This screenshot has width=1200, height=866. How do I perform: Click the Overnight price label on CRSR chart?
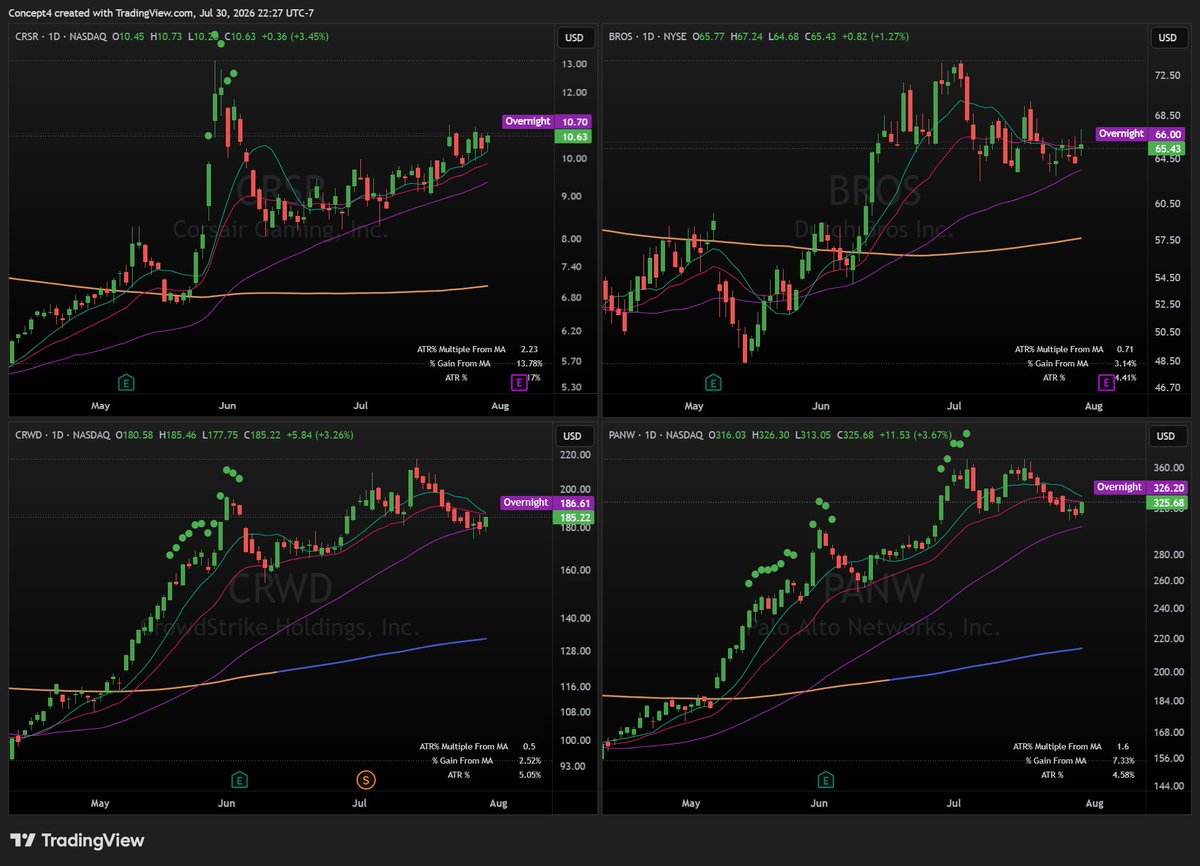[528, 121]
